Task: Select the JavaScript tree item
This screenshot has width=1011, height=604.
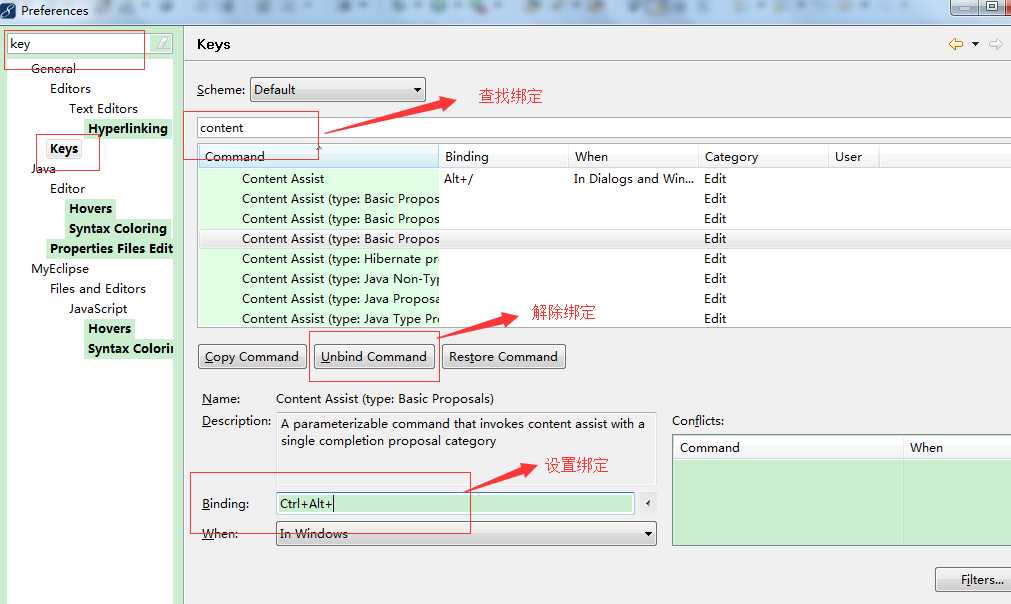Action: coord(98,308)
